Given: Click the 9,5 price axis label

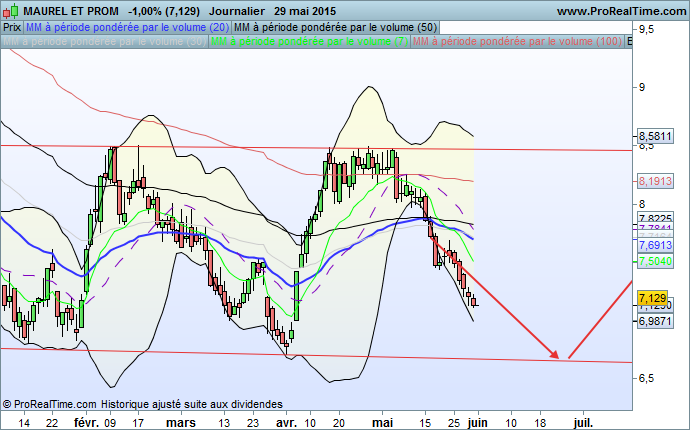Looking at the screenshot, I should (646, 29).
